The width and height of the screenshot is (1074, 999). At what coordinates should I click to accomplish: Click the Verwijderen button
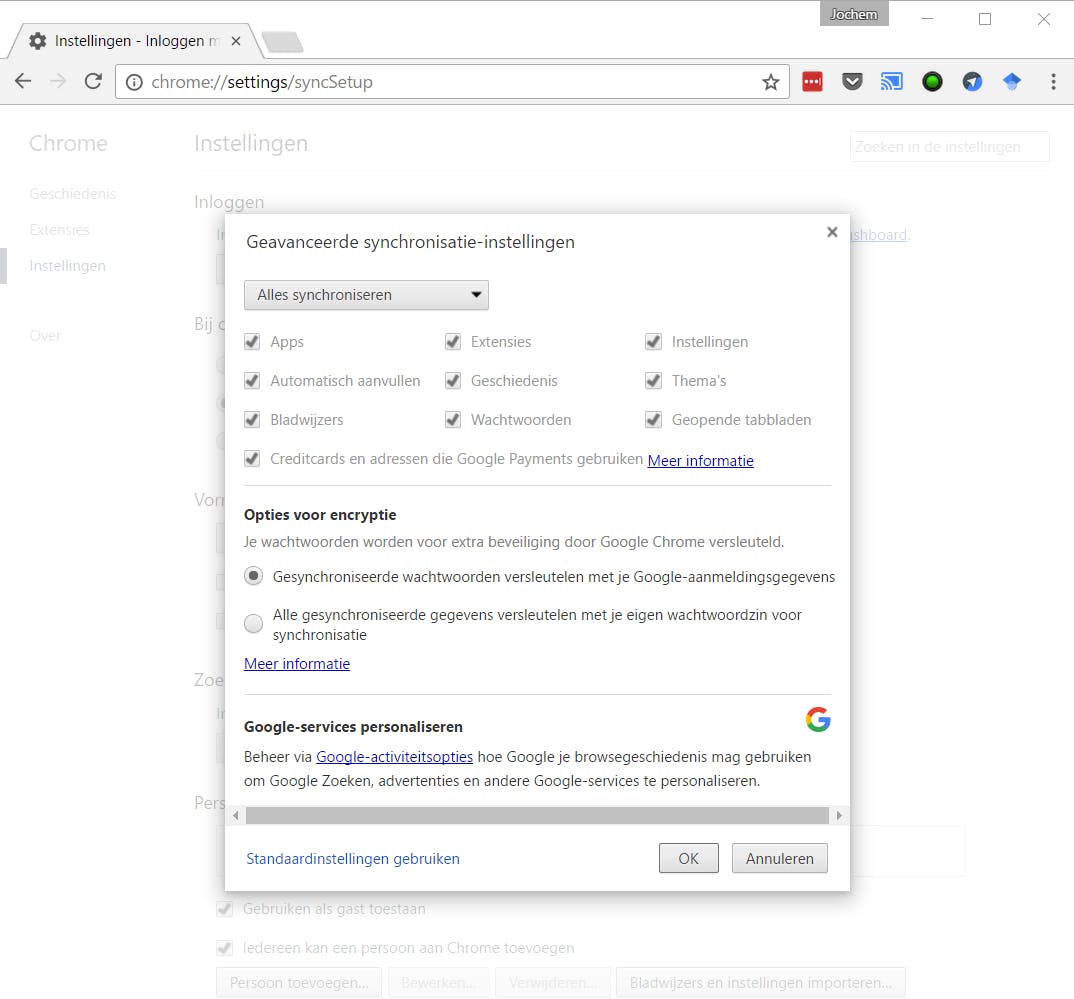[x=553, y=983]
